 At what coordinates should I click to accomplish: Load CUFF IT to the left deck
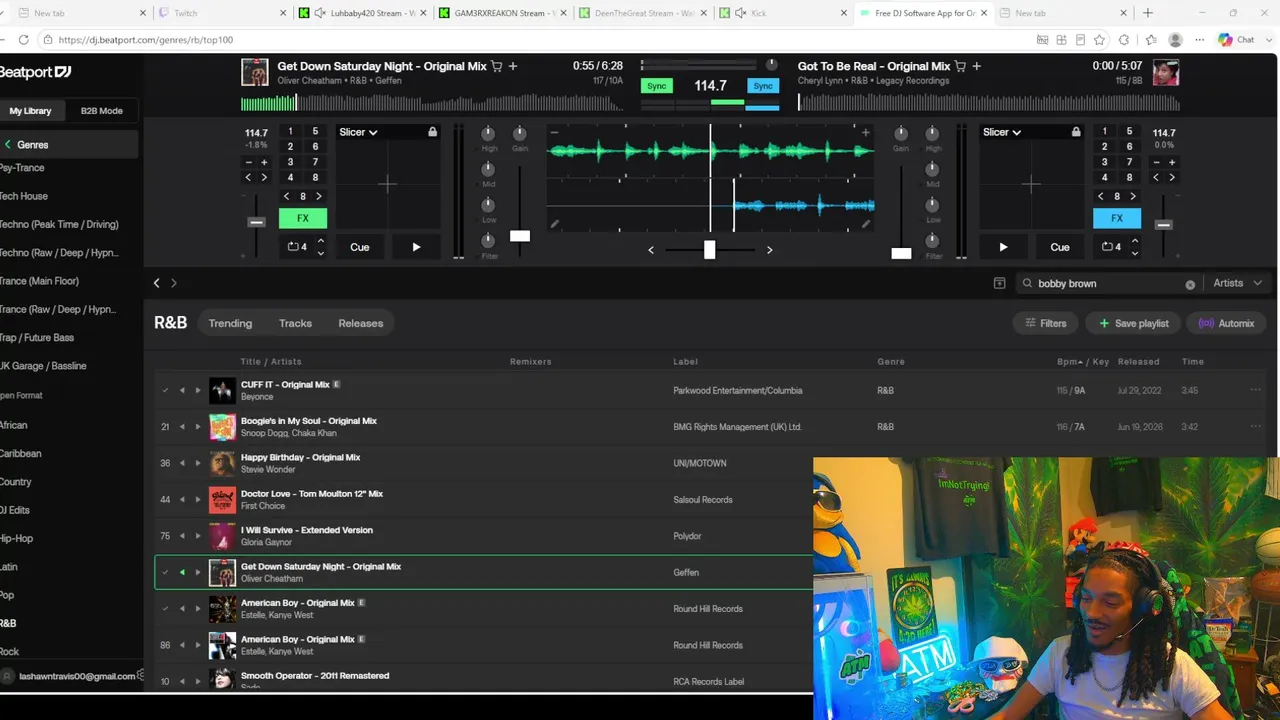pos(182,390)
